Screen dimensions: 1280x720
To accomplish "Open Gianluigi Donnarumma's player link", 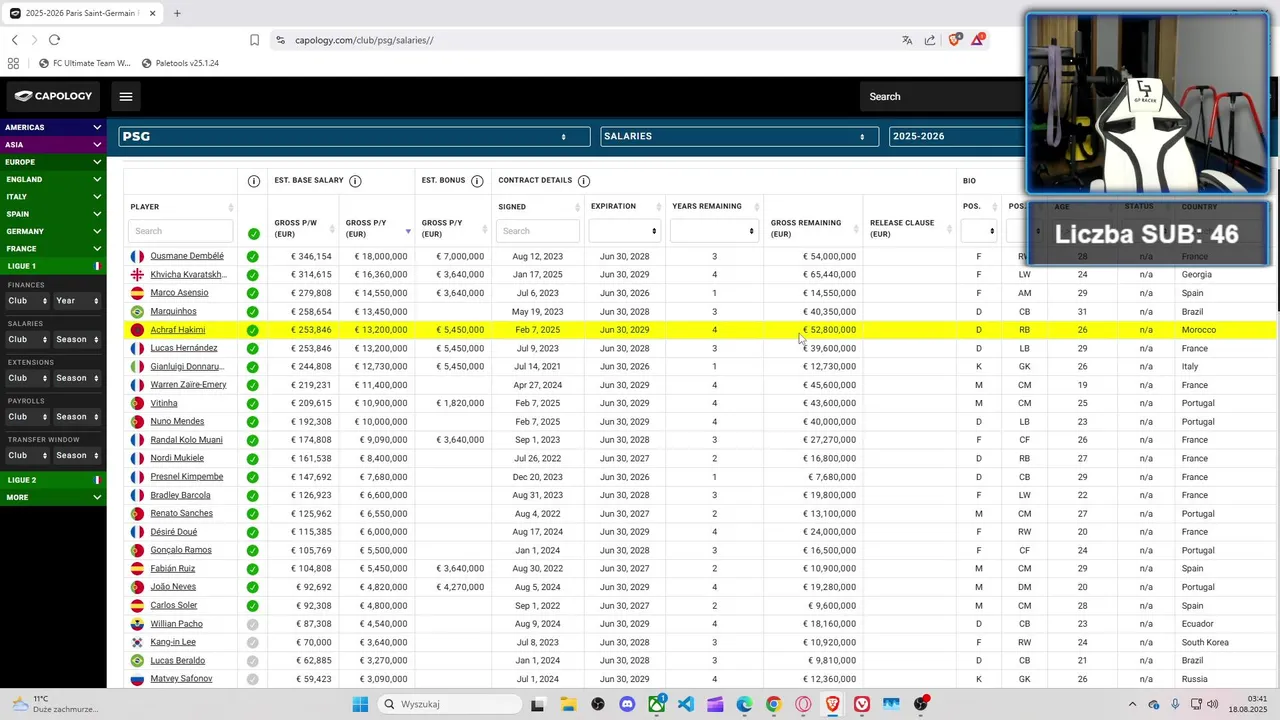I will [x=187, y=367].
